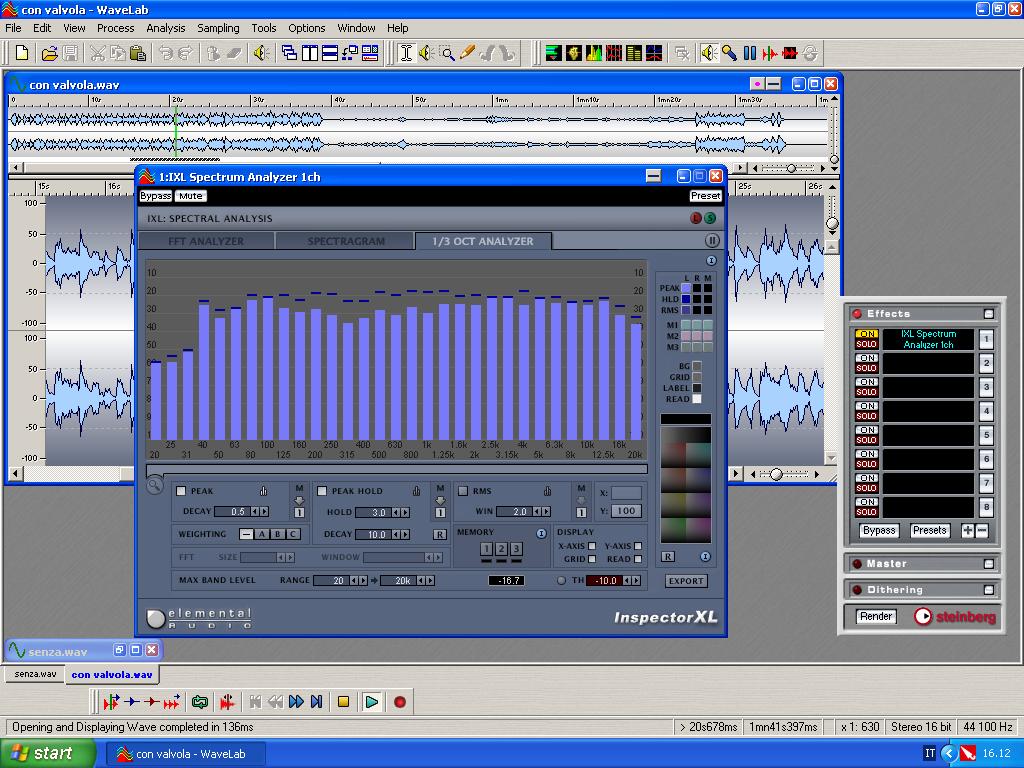Click the magnifier icon in analyzer plugin

[155, 485]
